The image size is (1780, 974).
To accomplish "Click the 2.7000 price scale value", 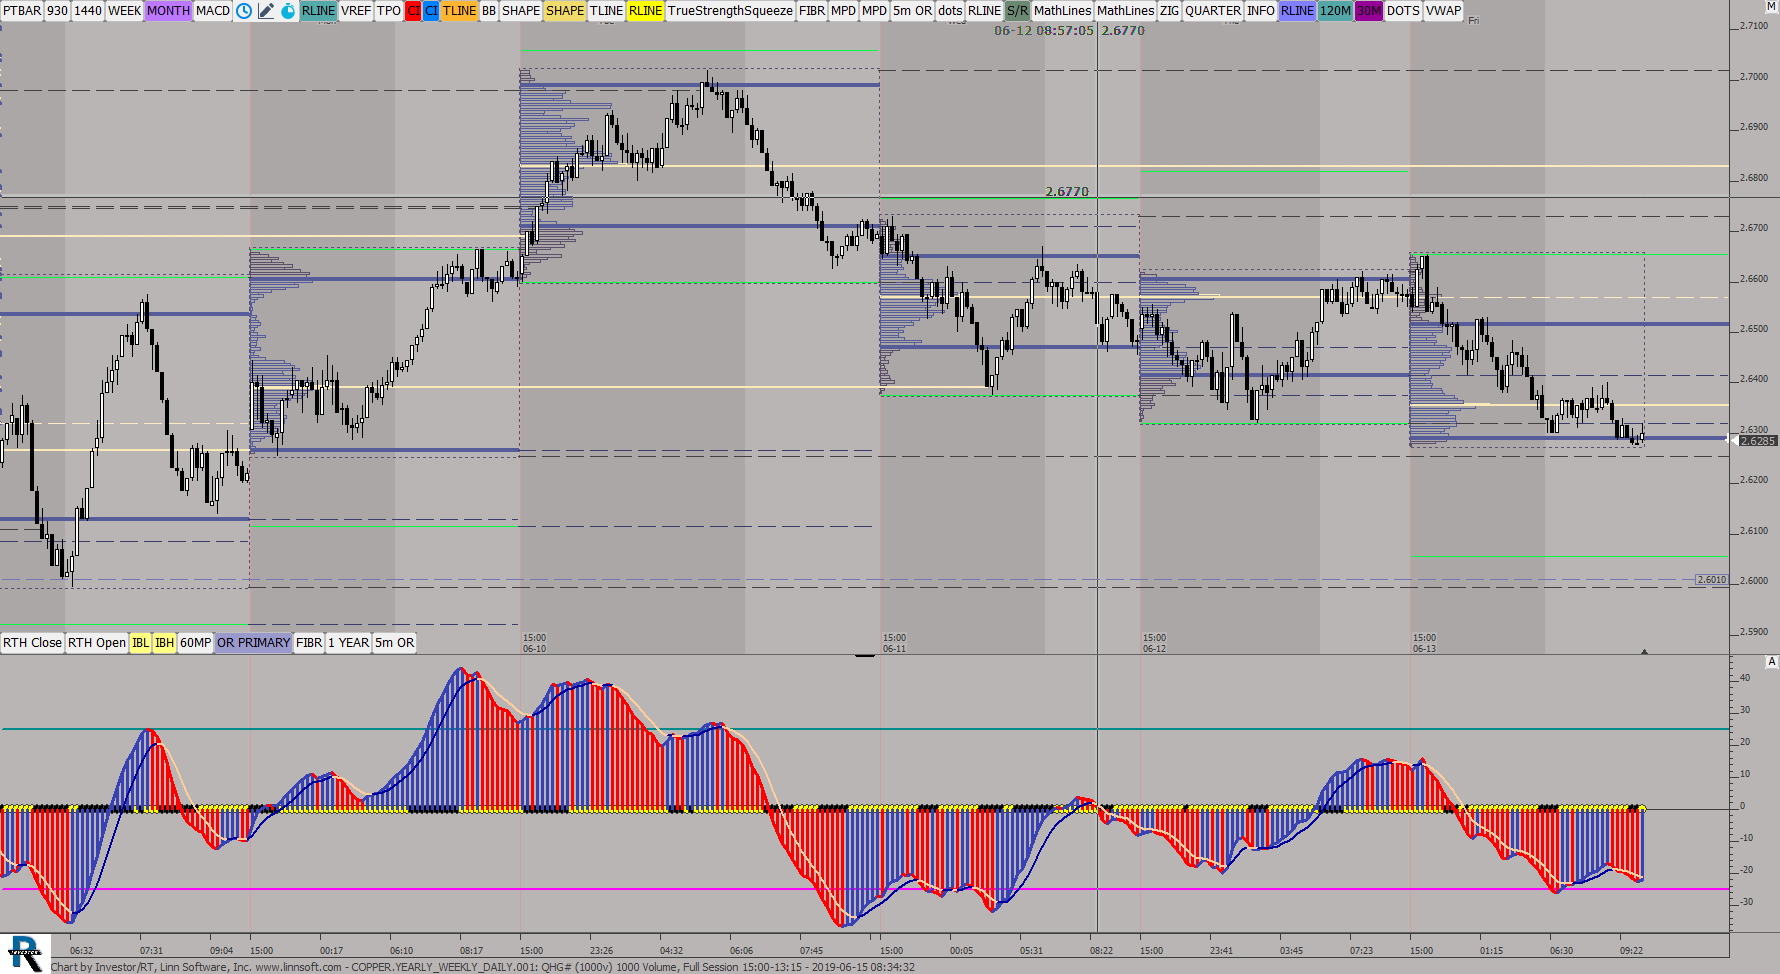I will point(1755,77).
